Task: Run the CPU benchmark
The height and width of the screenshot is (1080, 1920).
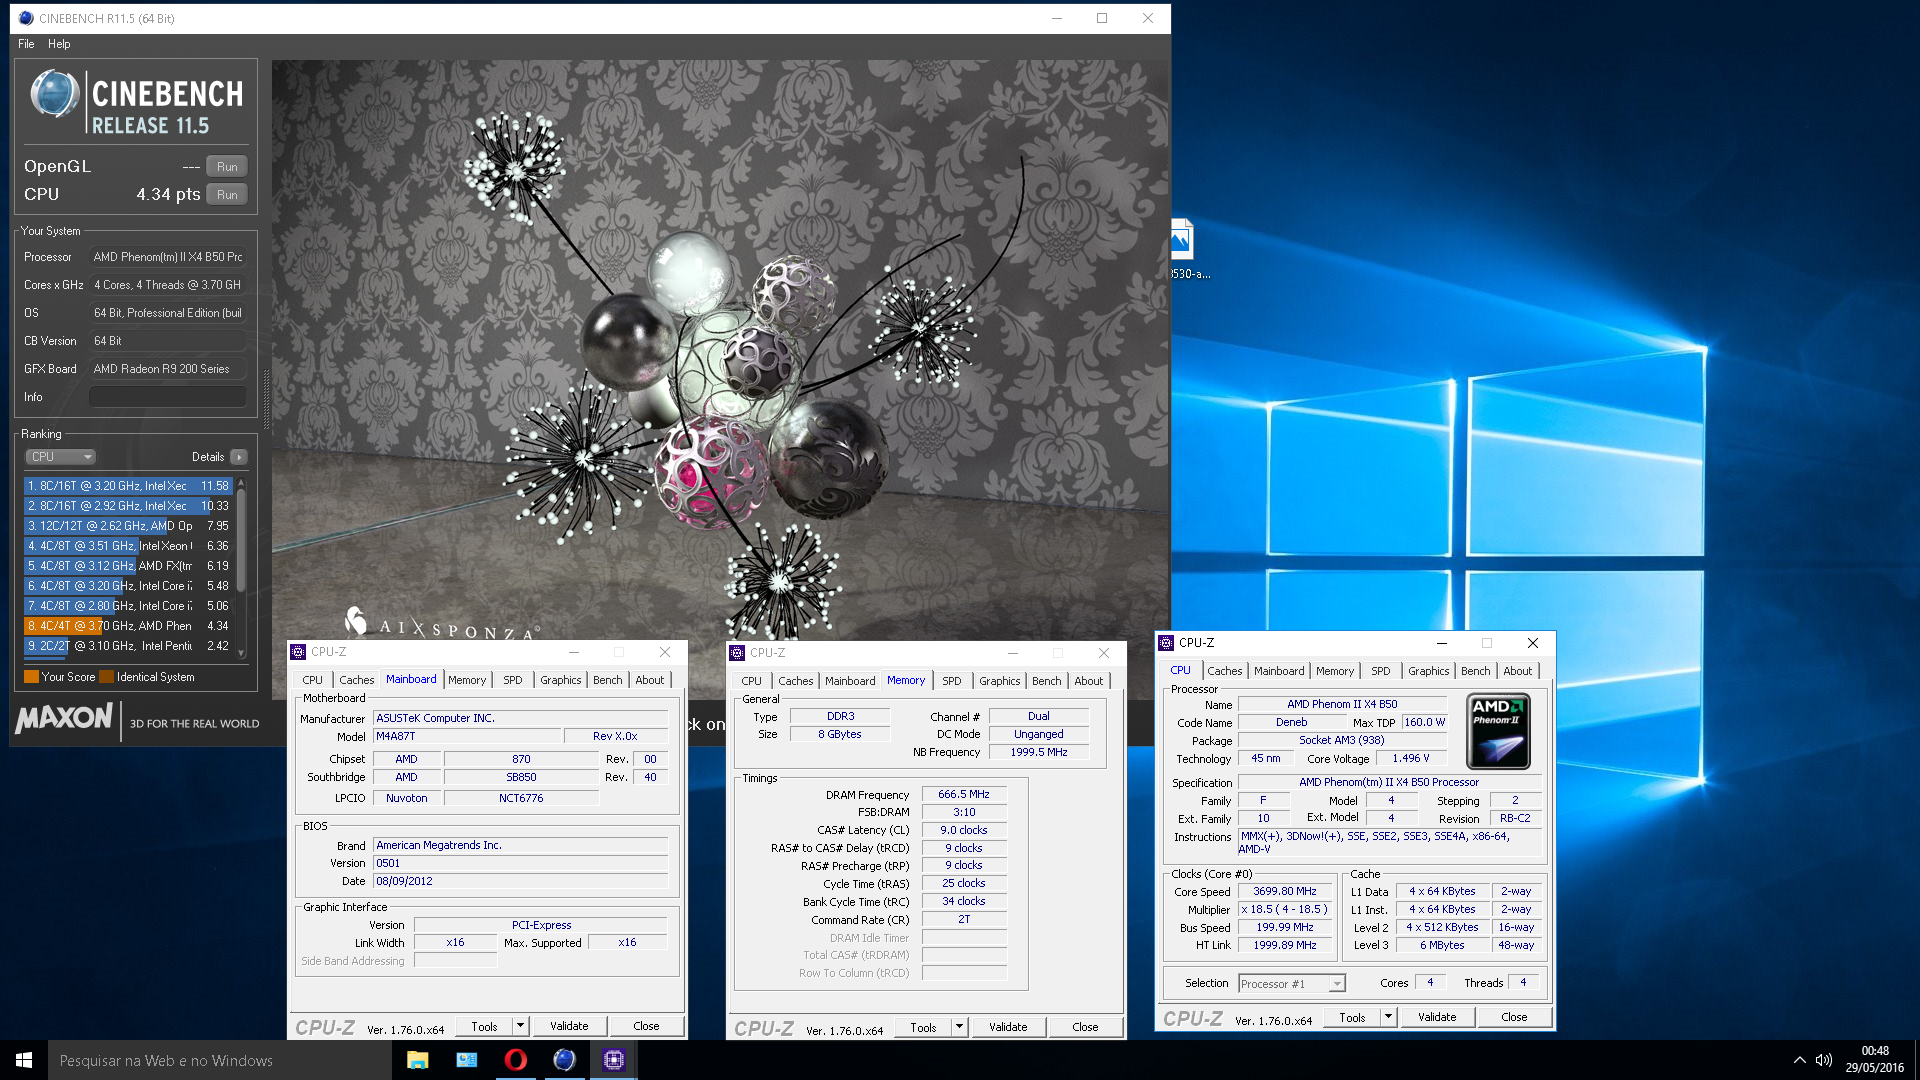Action: pos(227,195)
